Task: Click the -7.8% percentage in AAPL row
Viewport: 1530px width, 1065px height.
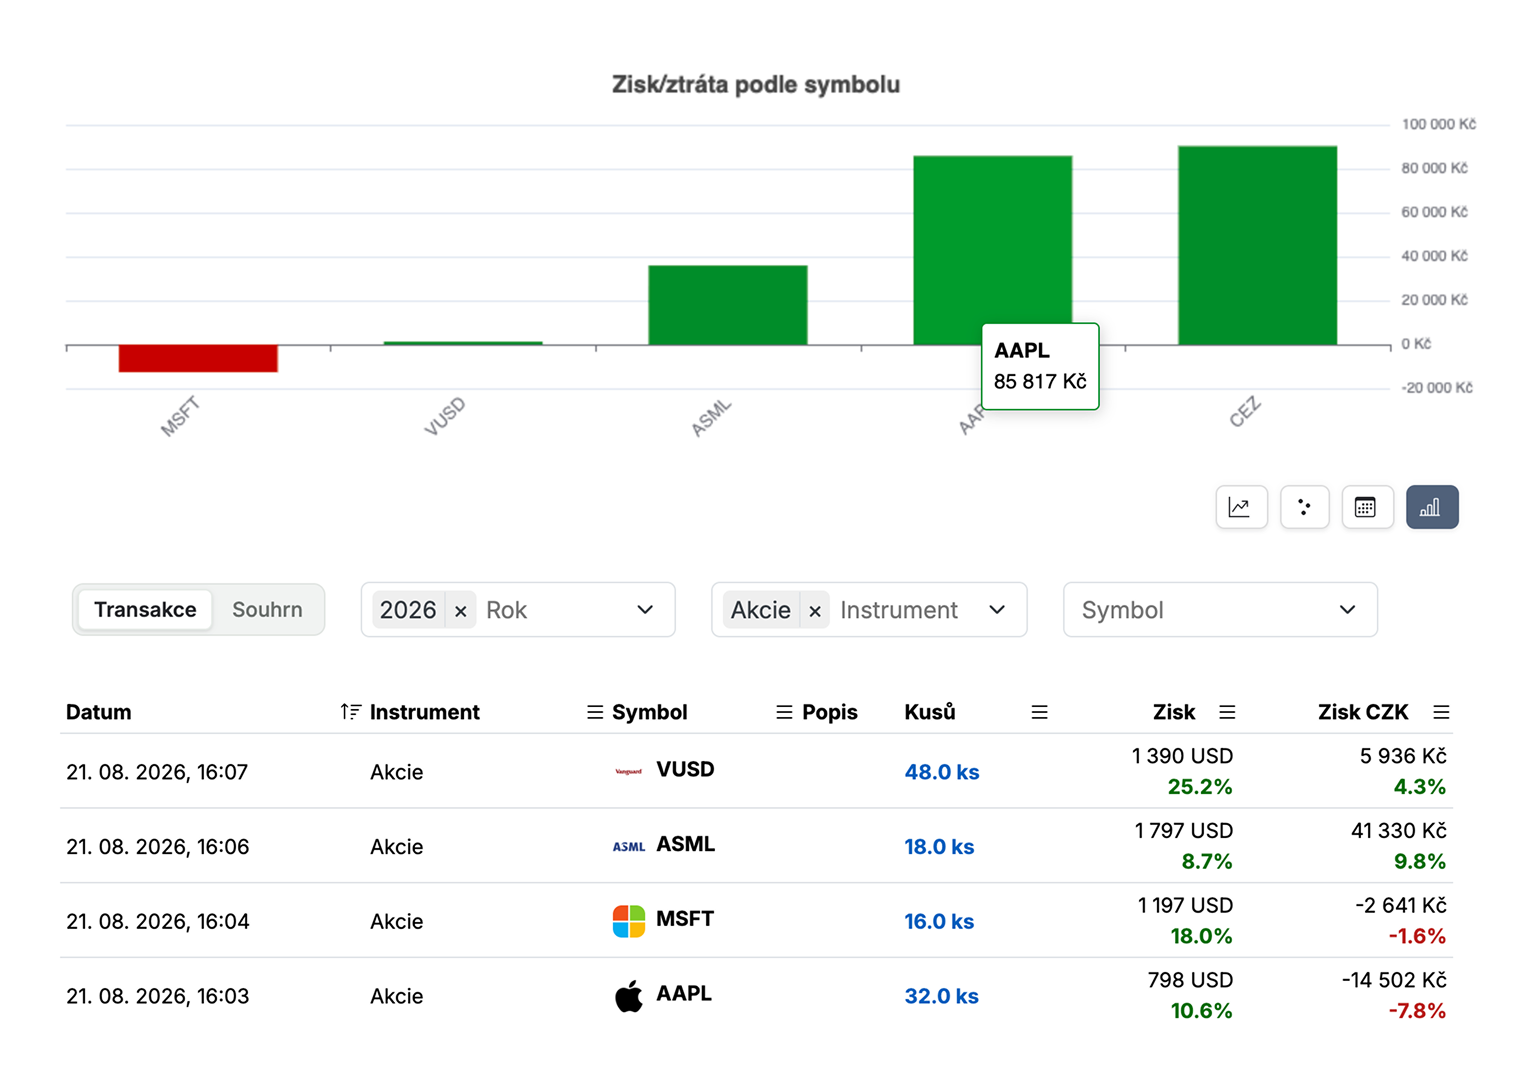Action: tap(1417, 1011)
